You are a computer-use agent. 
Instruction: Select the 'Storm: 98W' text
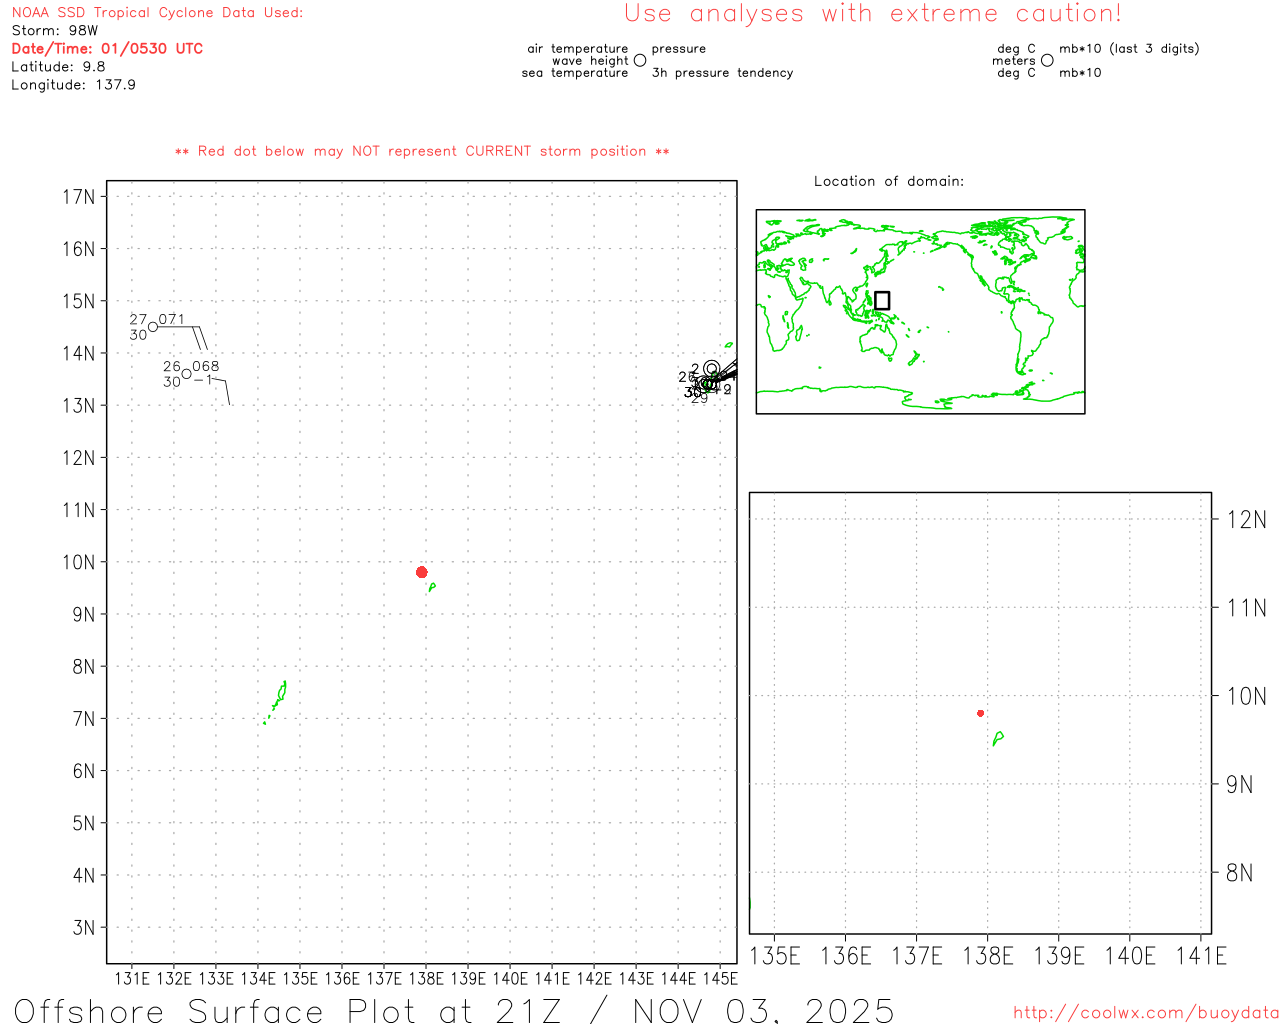55,31
